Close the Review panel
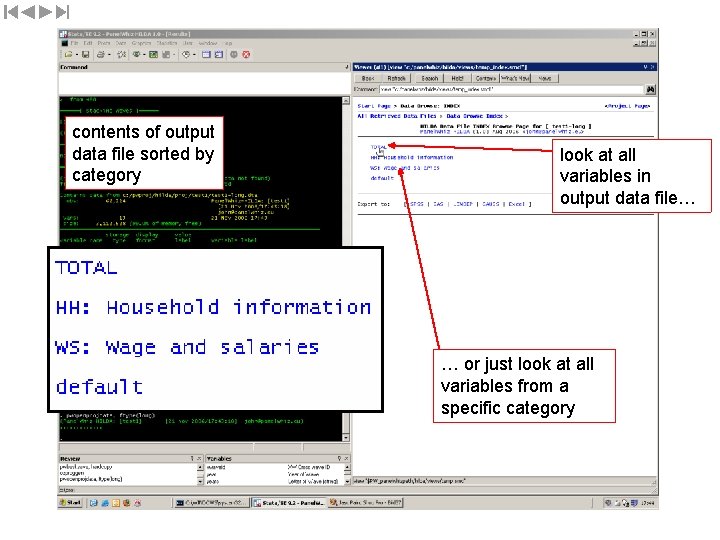The image size is (720, 540). (x=199, y=458)
